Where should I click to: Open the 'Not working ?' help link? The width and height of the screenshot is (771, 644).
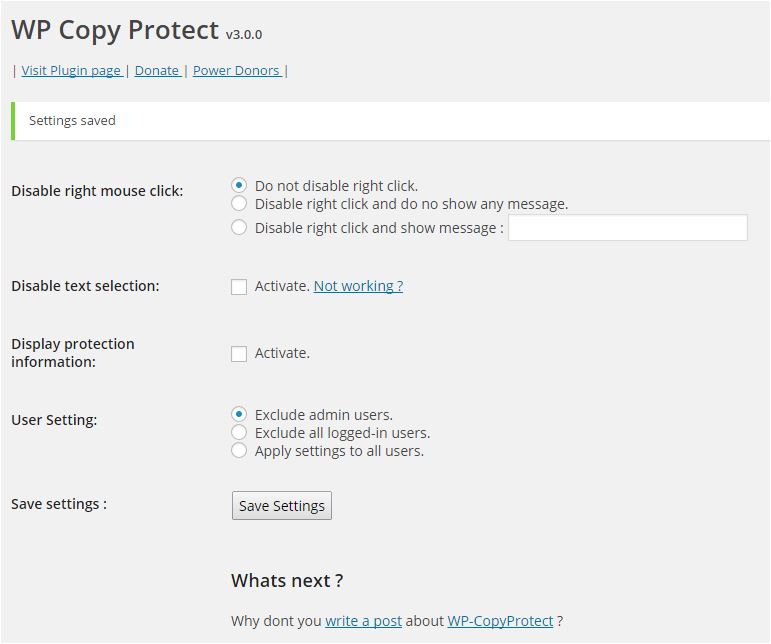click(x=358, y=286)
